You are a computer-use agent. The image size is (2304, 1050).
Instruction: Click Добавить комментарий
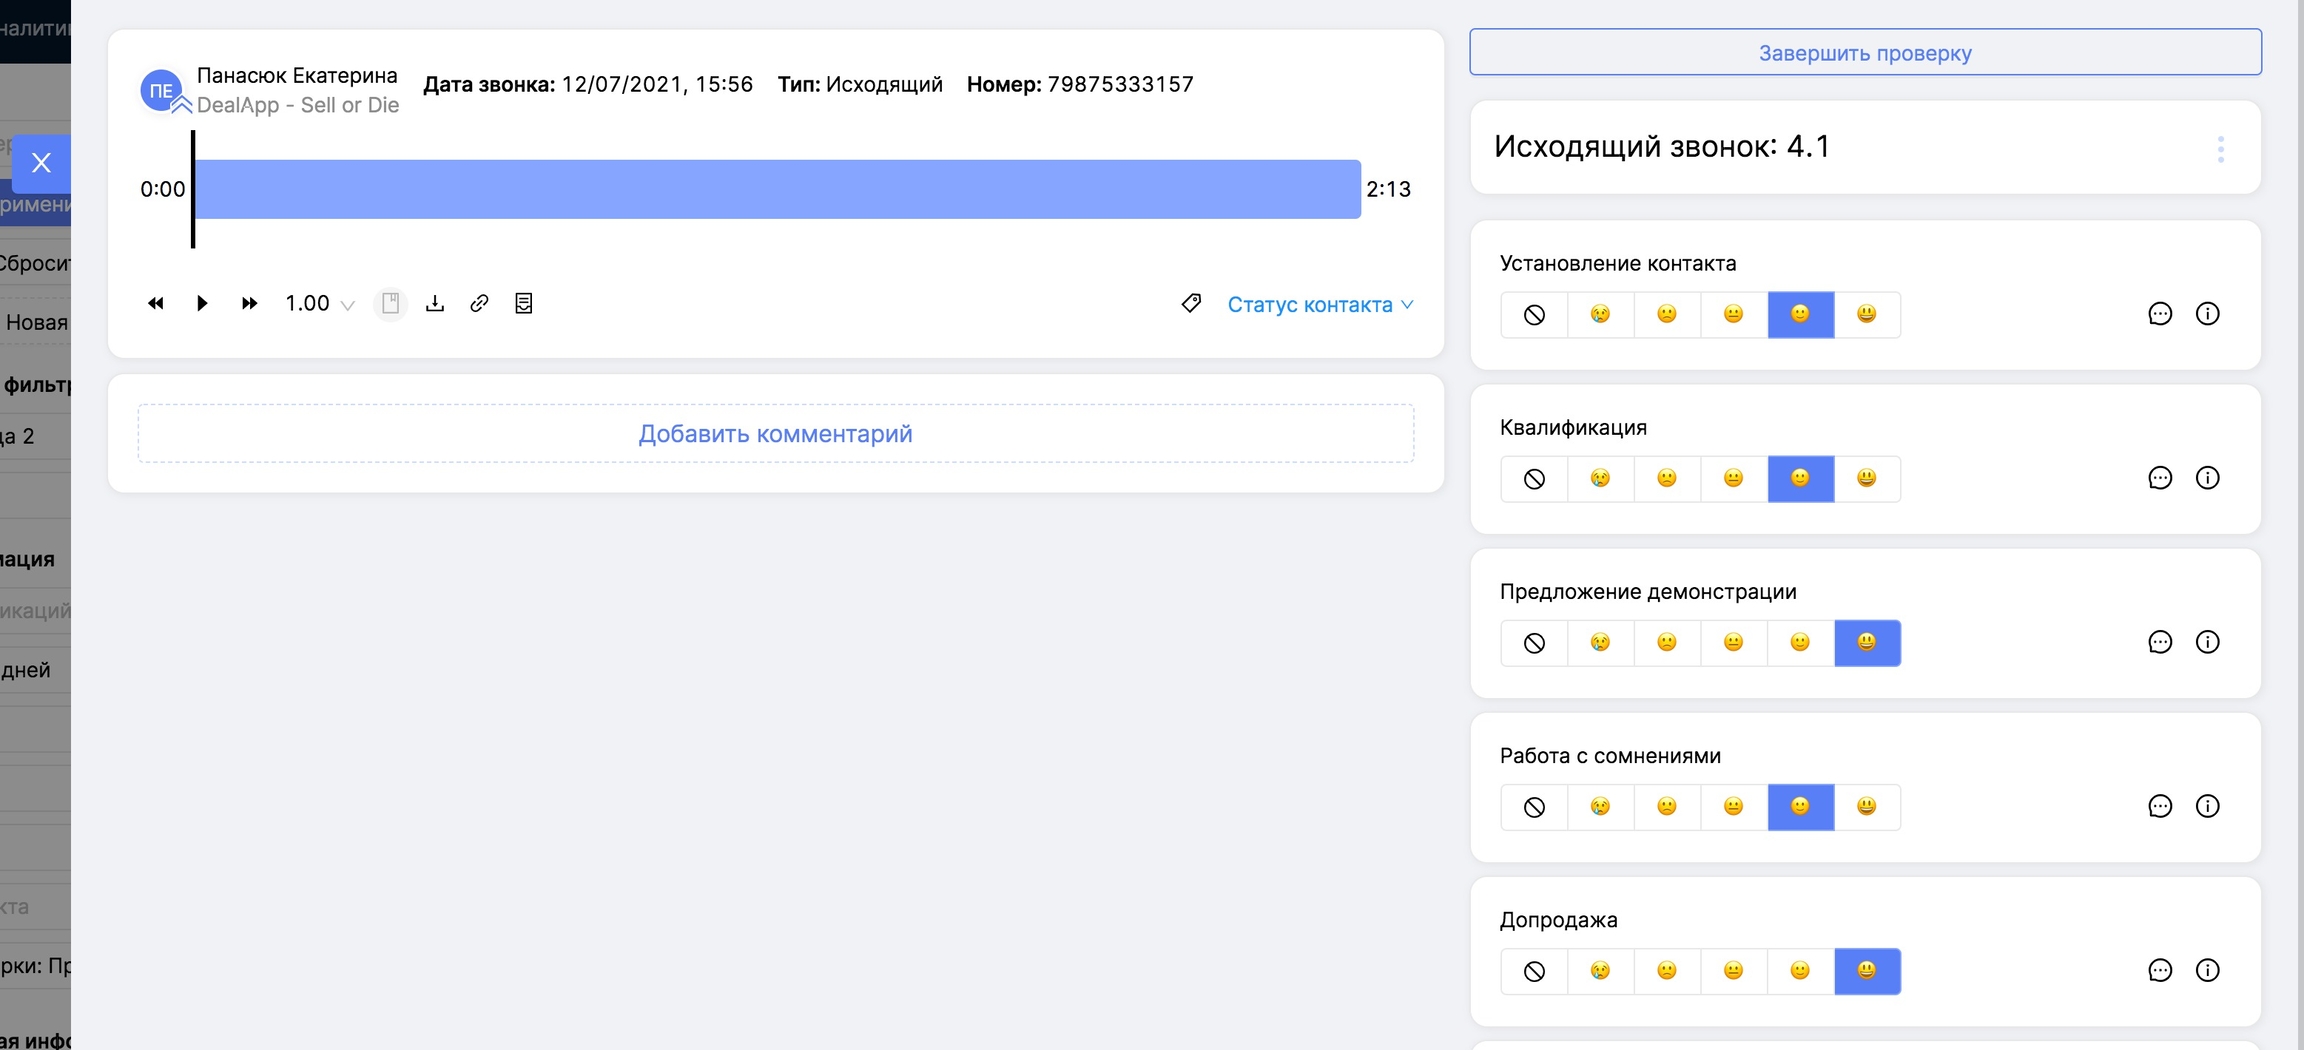point(775,434)
